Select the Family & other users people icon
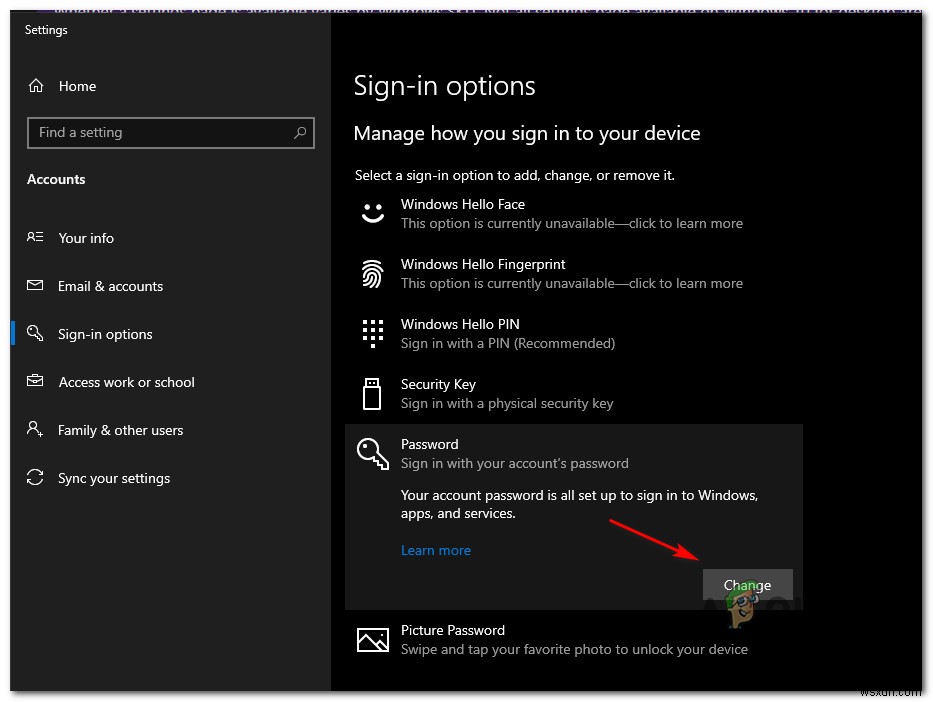The height and width of the screenshot is (702, 933). click(33, 430)
